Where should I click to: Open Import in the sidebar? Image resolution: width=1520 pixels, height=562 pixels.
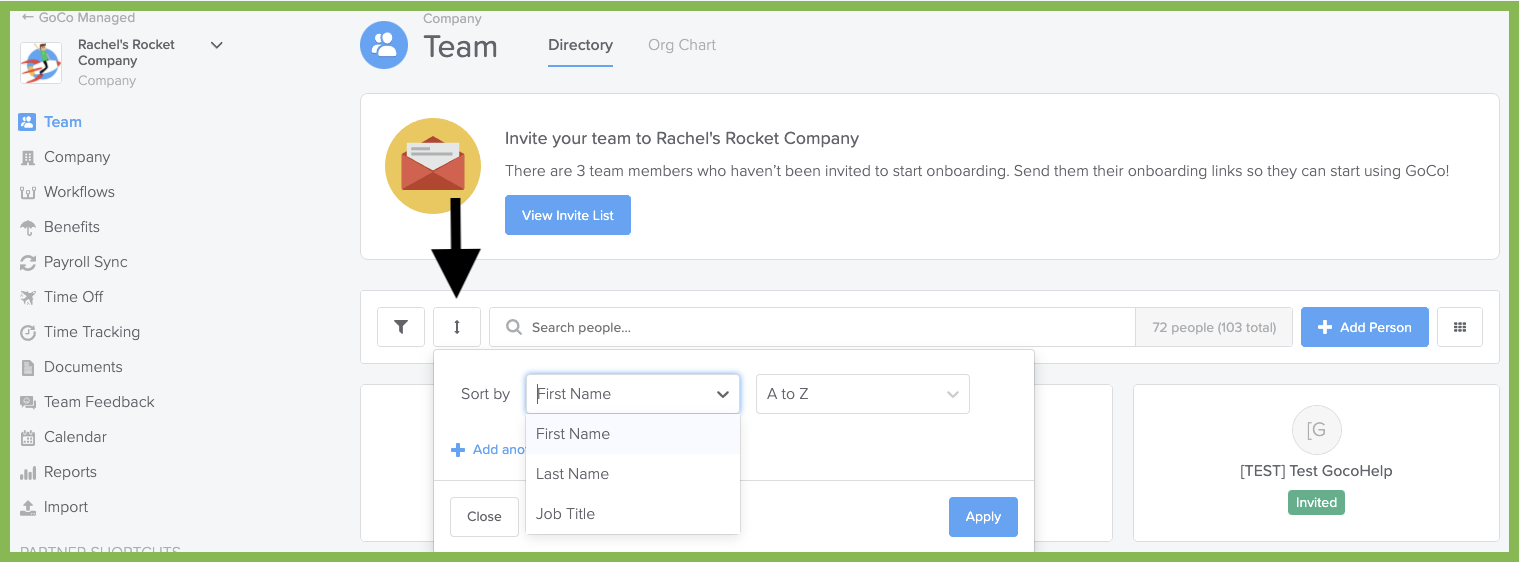click(66, 507)
